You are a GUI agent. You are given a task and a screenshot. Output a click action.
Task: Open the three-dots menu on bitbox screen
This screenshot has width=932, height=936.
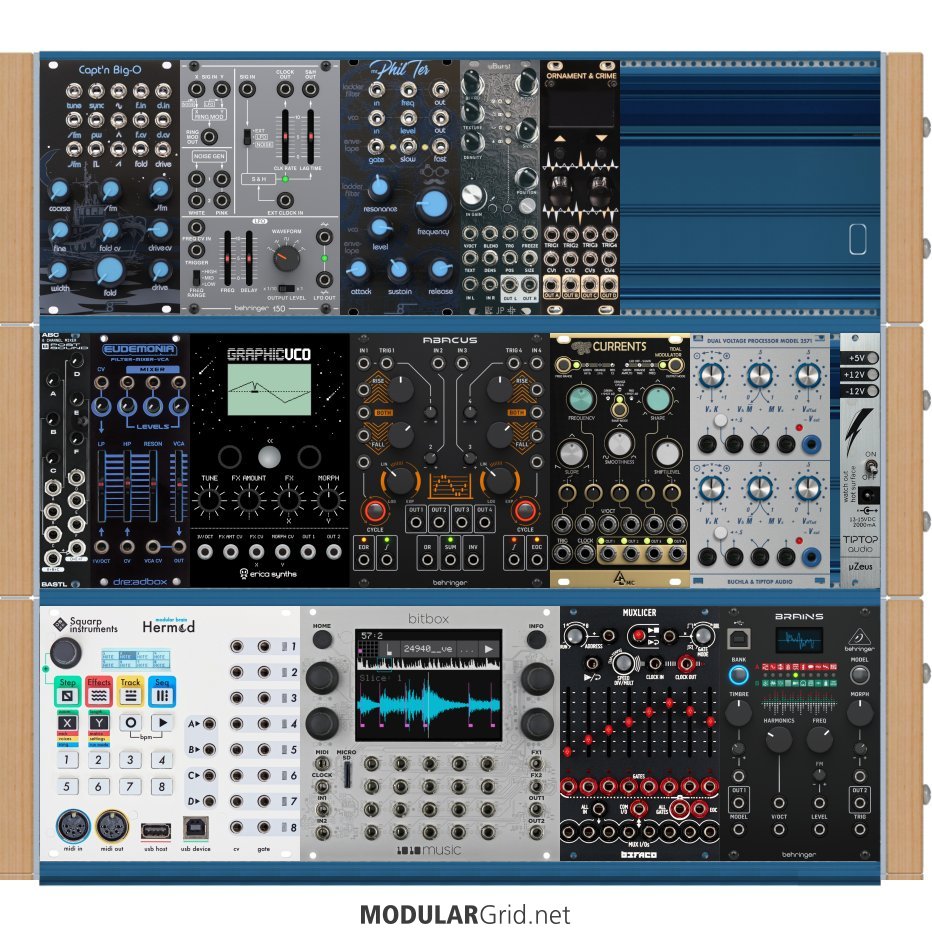[x=469, y=649]
